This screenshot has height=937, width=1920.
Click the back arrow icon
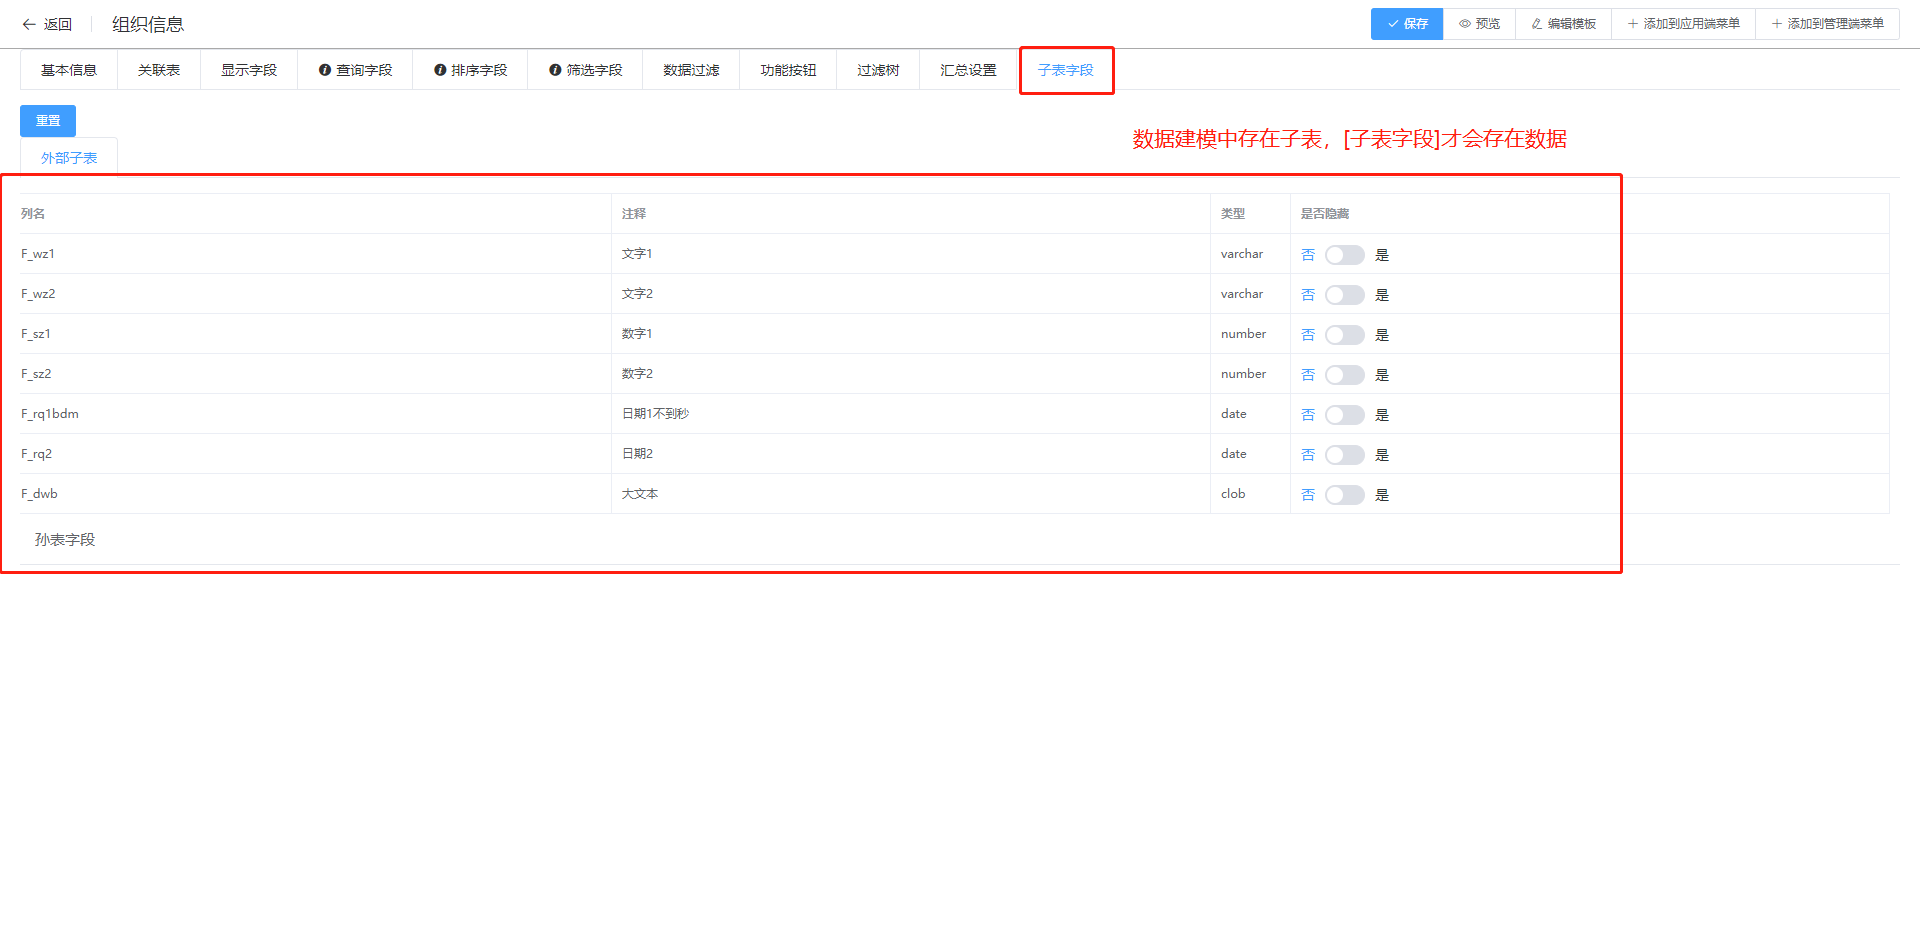[x=29, y=24]
